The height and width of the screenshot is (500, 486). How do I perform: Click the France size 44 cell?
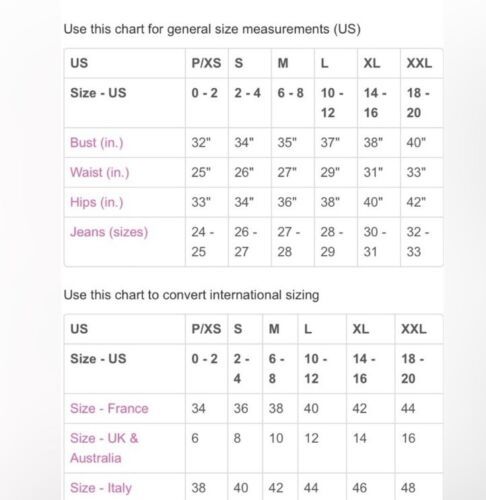tap(408, 408)
